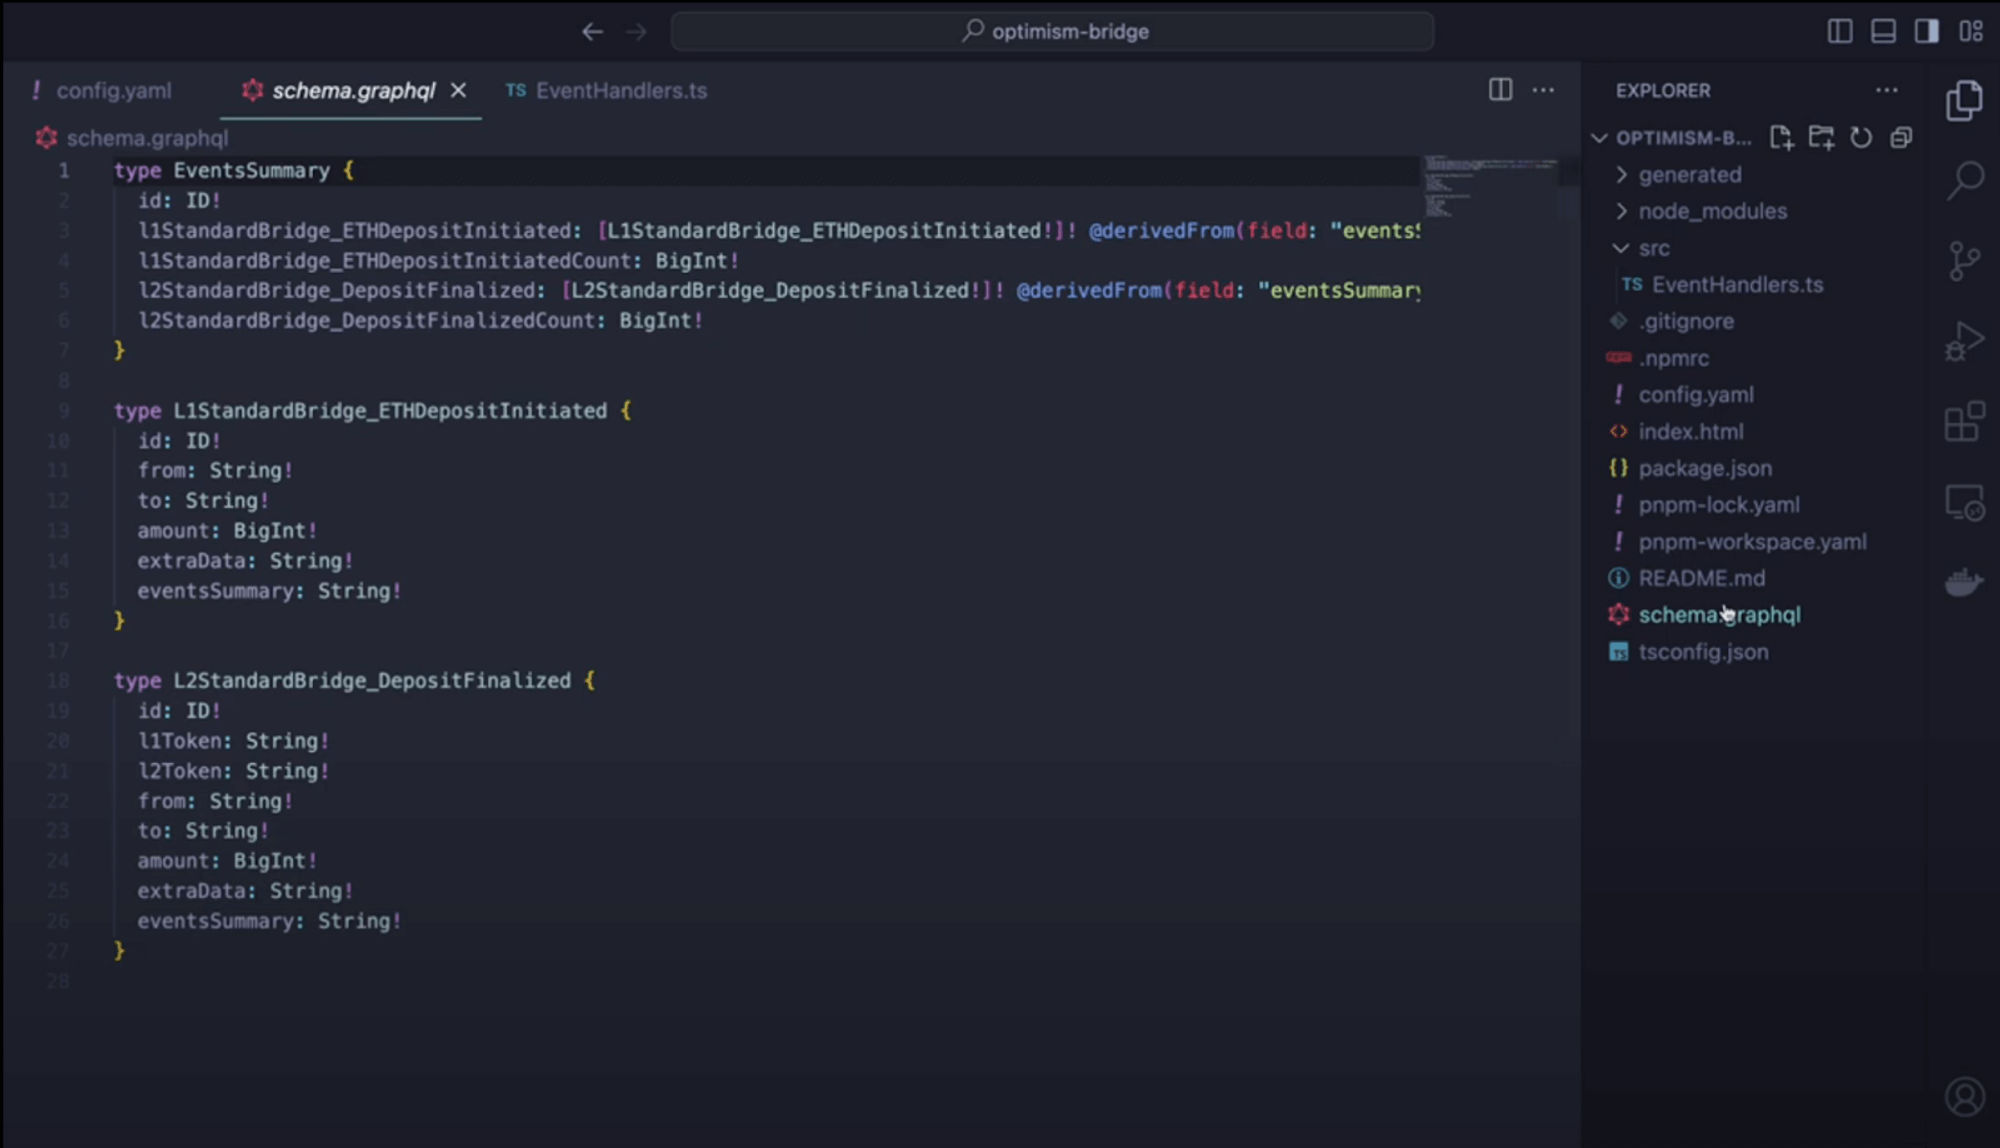Screen dimensions: 2000x1148
Task: Open the package.json file
Action: (x=1705, y=467)
